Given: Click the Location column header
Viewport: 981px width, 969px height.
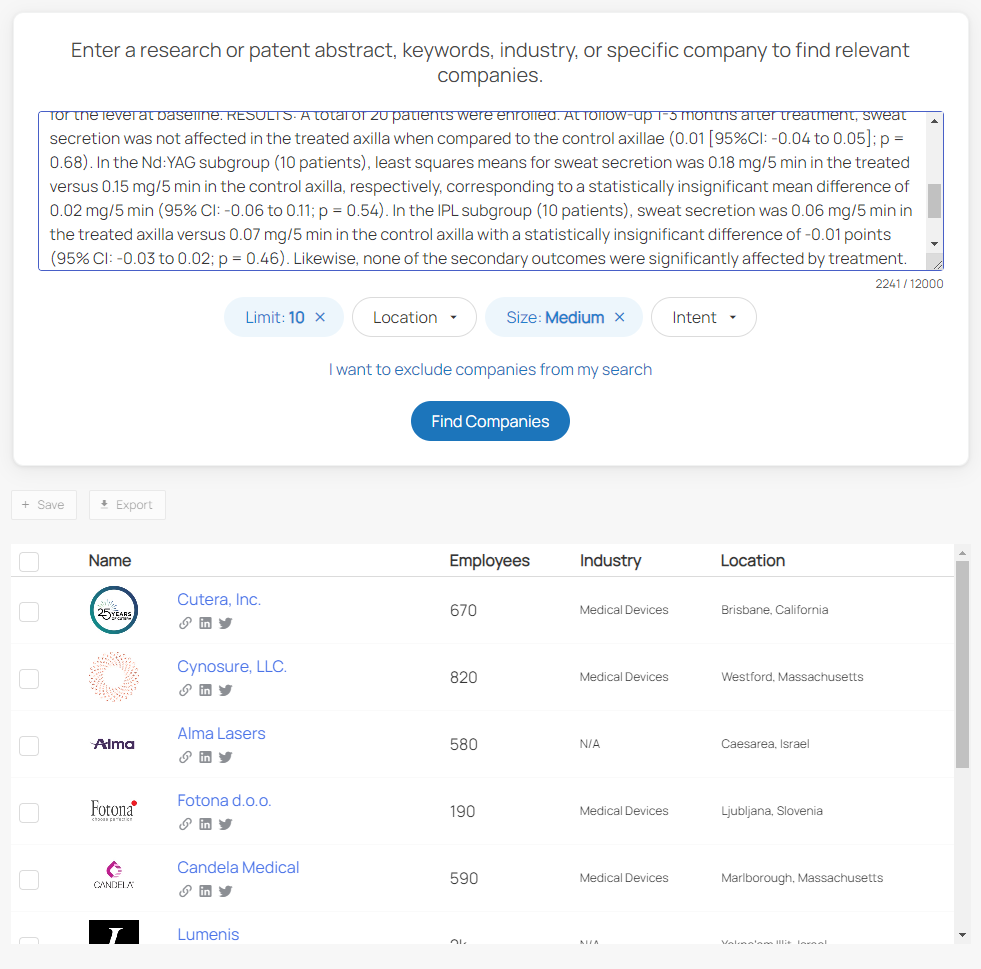Looking at the screenshot, I should tap(753, 561).
